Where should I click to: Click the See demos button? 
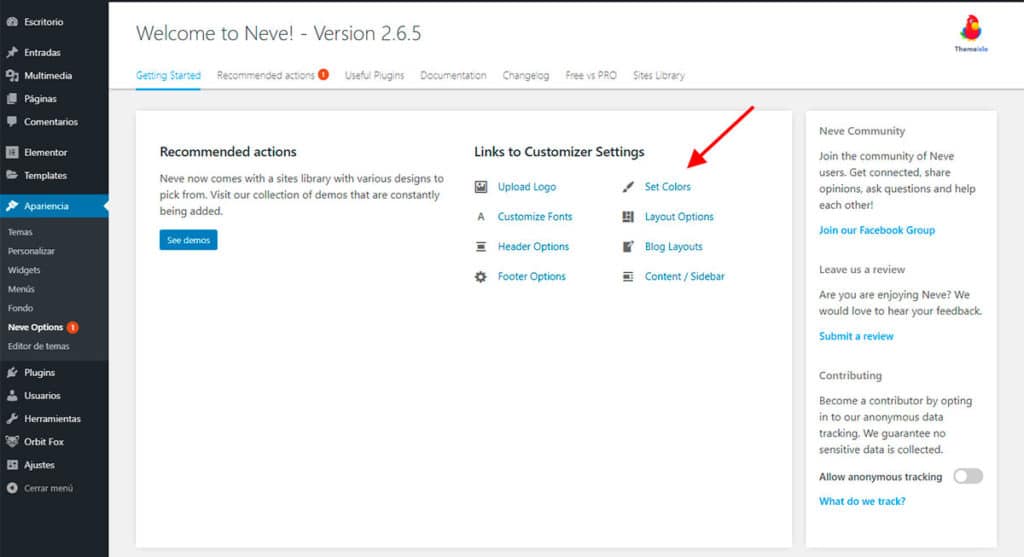coord(188,240)
